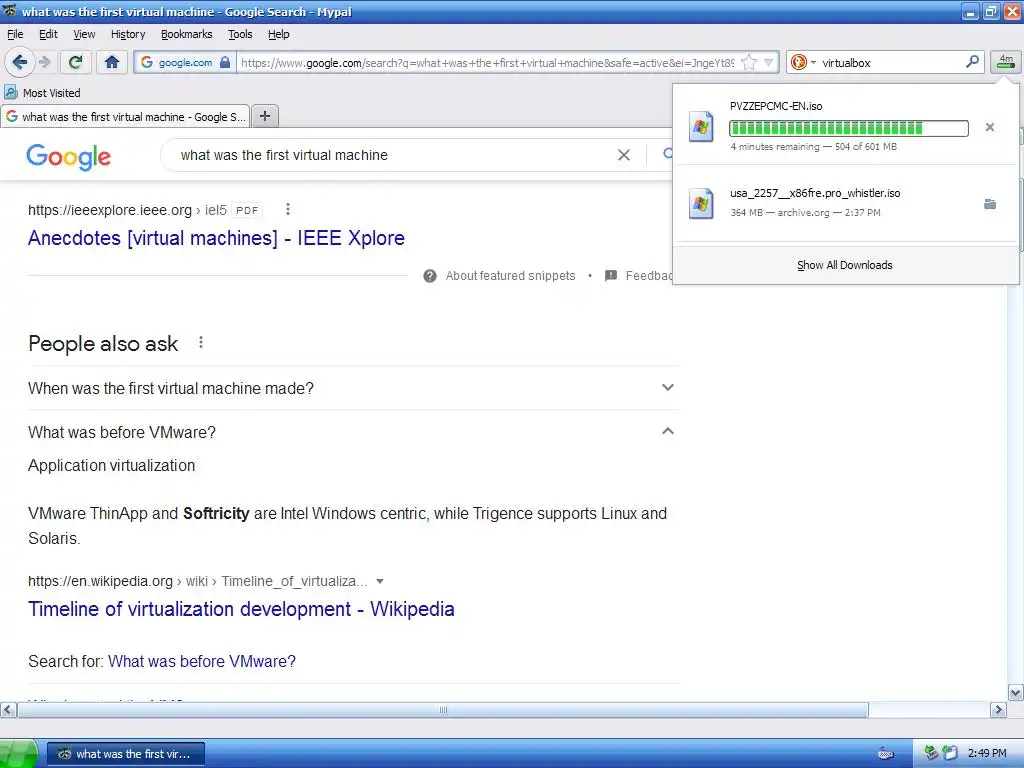Open dropdown next to Wikipedia result URL
1024x768 pixels.
tap(380, 581)
